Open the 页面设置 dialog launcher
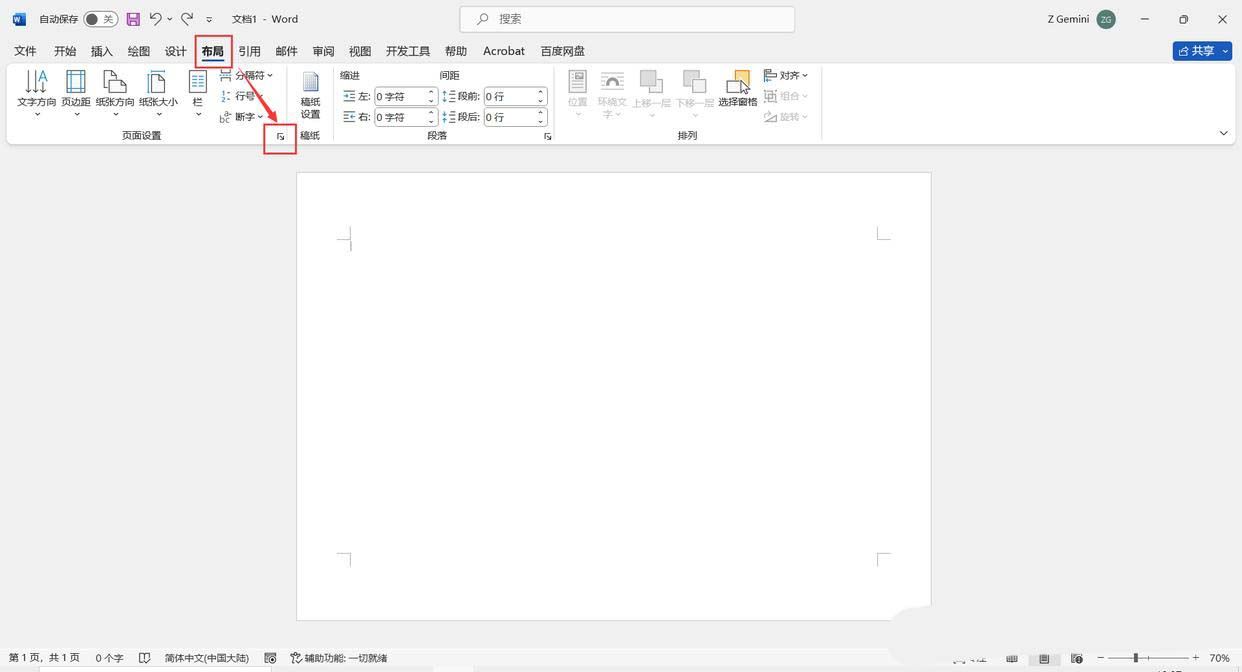Screen dimensions: 1242x672 [280, 136]
